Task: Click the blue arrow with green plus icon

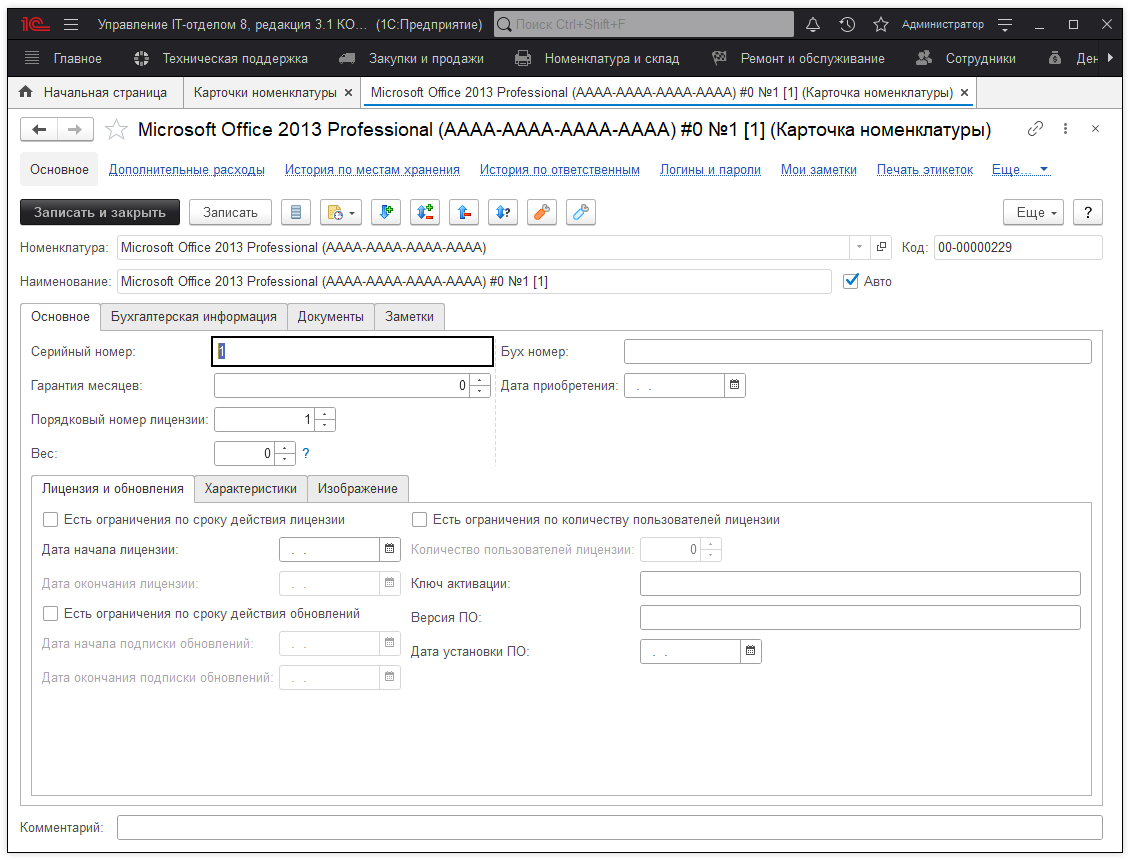Action: pyautogui.click(x=386, y=212)
